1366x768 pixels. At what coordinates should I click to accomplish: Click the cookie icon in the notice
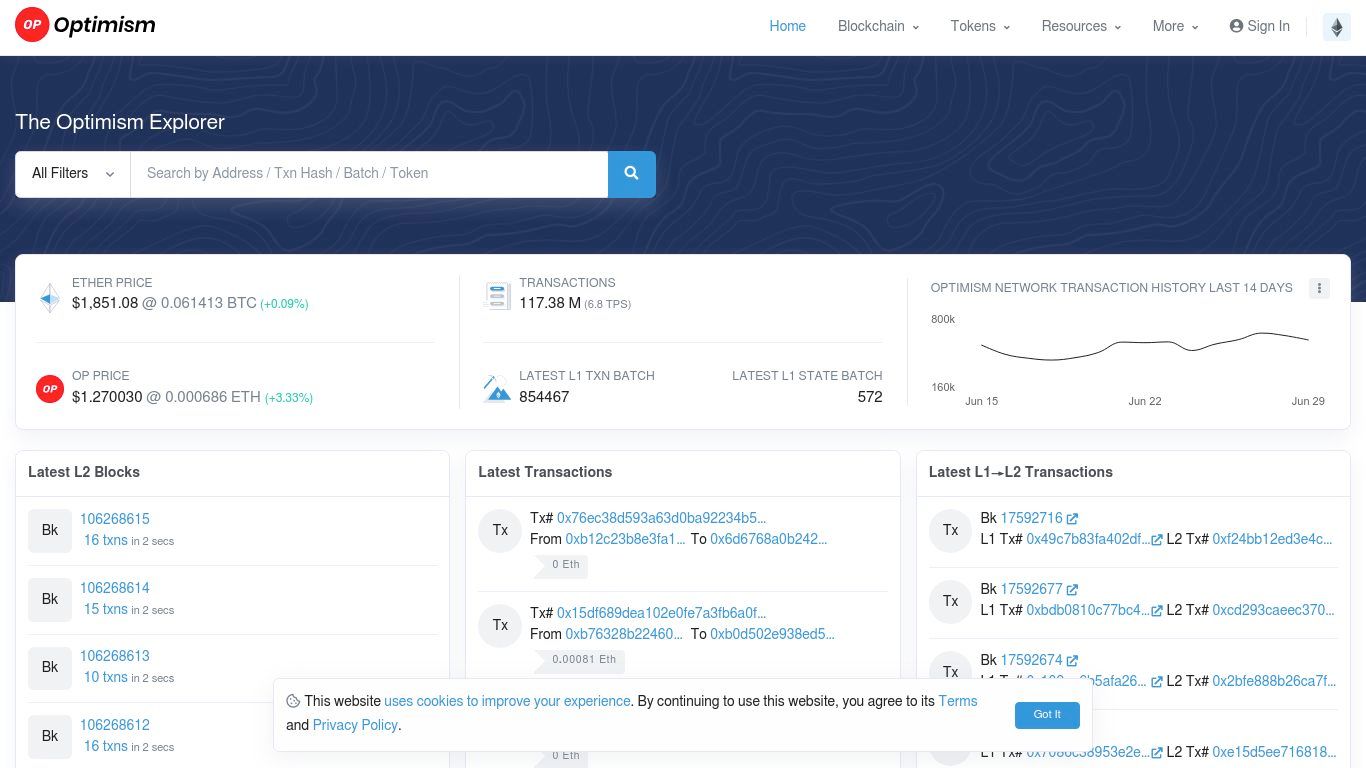(293, 702)
